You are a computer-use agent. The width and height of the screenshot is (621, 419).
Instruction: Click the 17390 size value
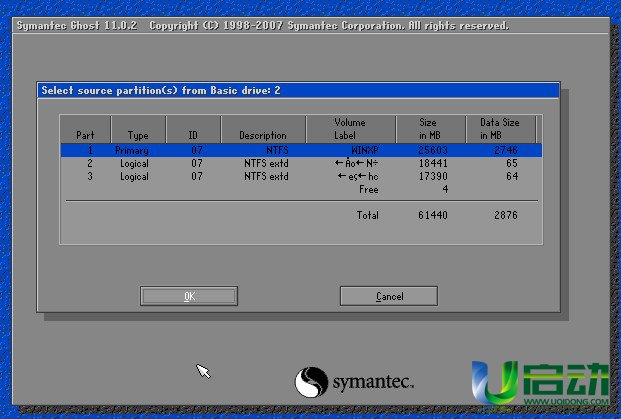coord(433,176)
